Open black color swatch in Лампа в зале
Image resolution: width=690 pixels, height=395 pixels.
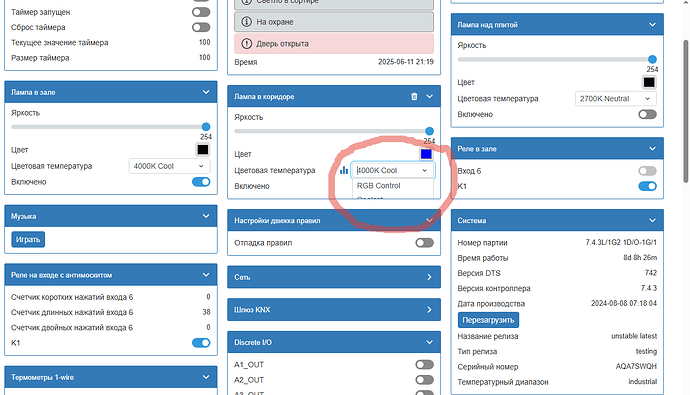[x=203, y=150]
